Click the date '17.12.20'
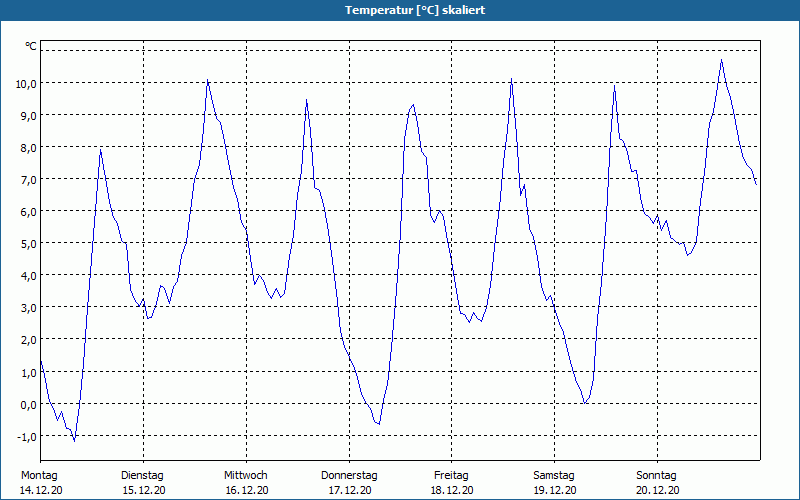 click(349, 491)
